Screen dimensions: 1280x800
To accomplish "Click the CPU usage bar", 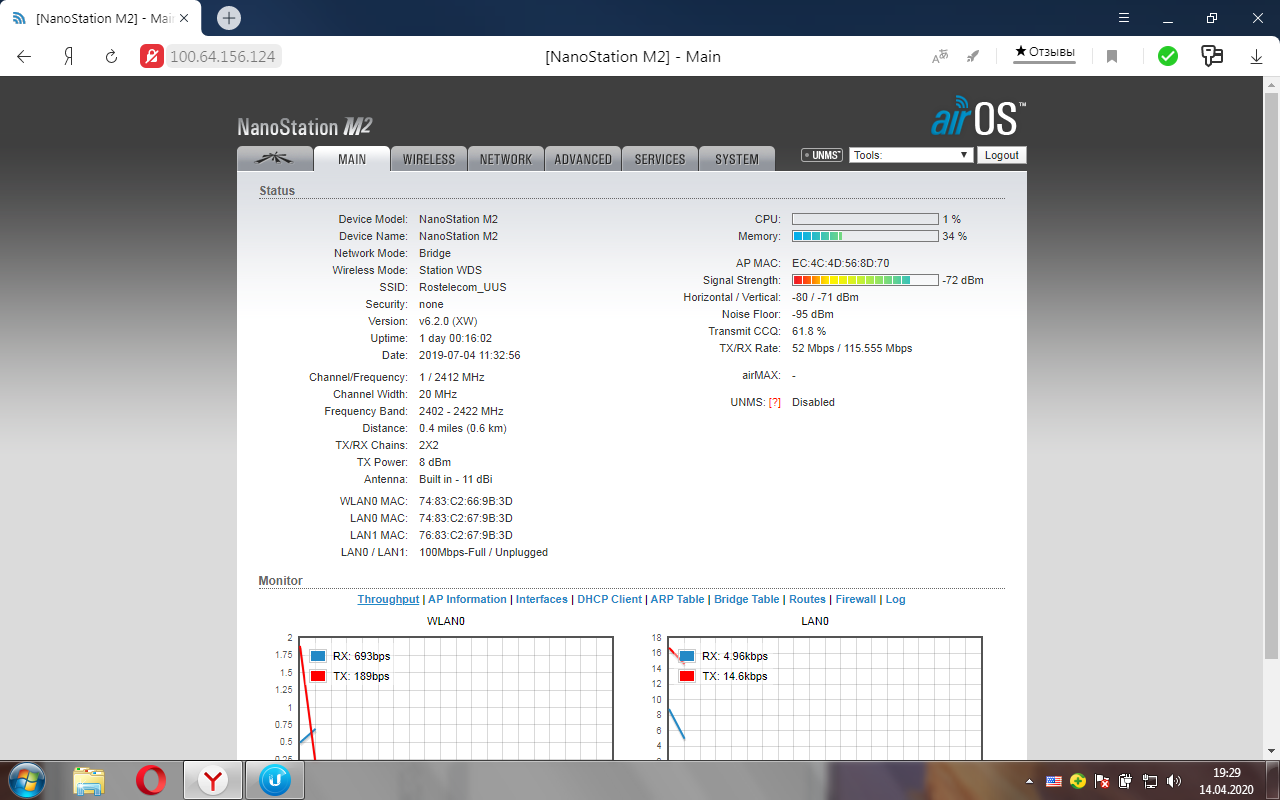I will tap(865, 219).
